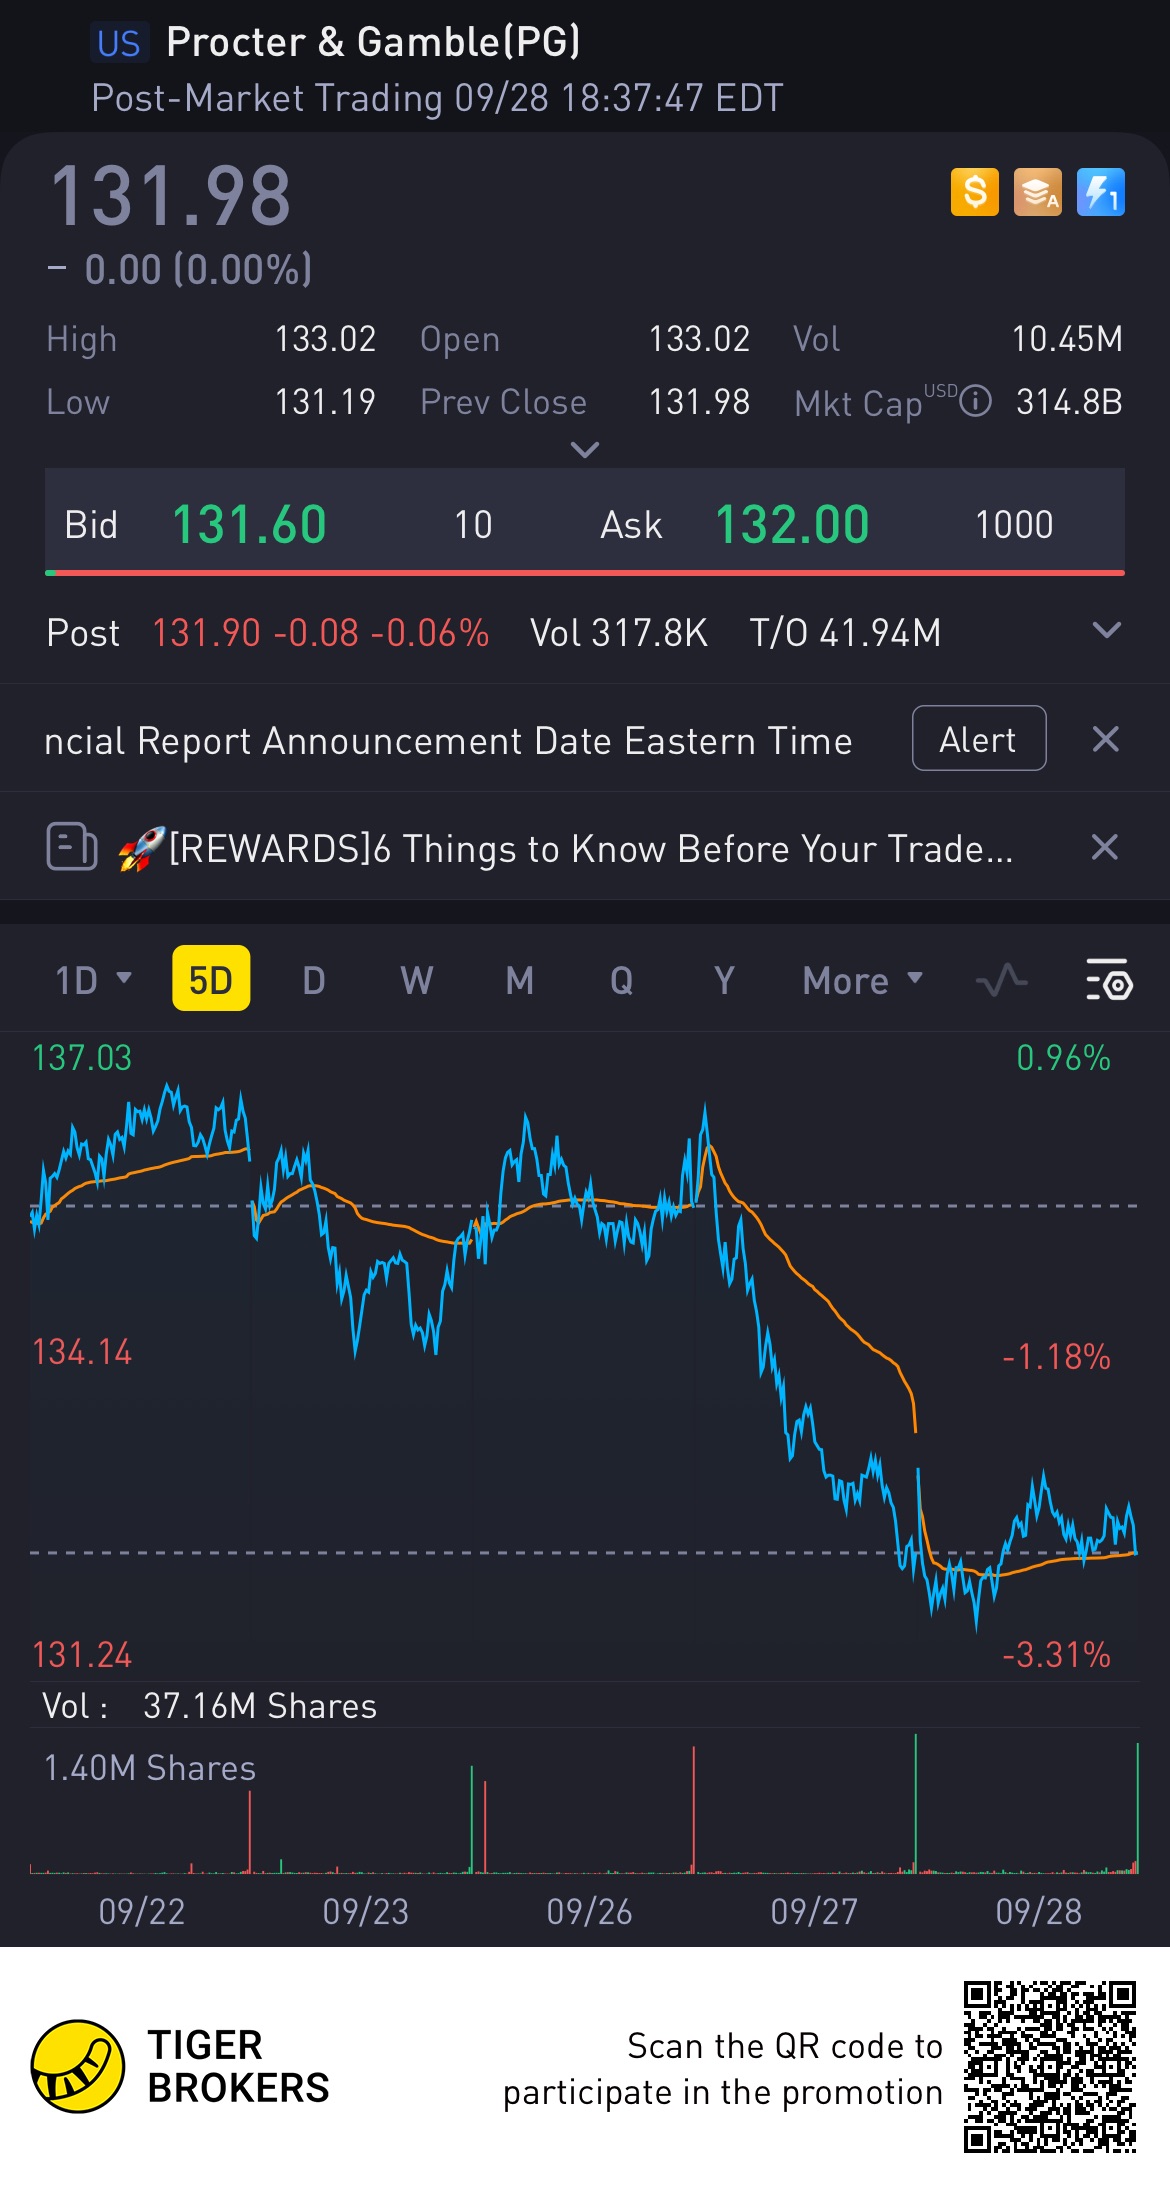Switch to the Y yearly chart tab
Screen dimensions: 1170x2187
(x=724, y=980)
